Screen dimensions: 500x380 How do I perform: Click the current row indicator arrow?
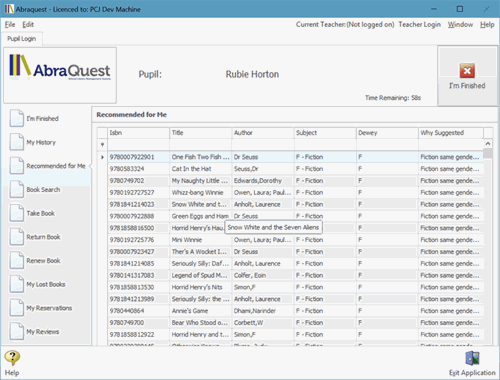102,157
